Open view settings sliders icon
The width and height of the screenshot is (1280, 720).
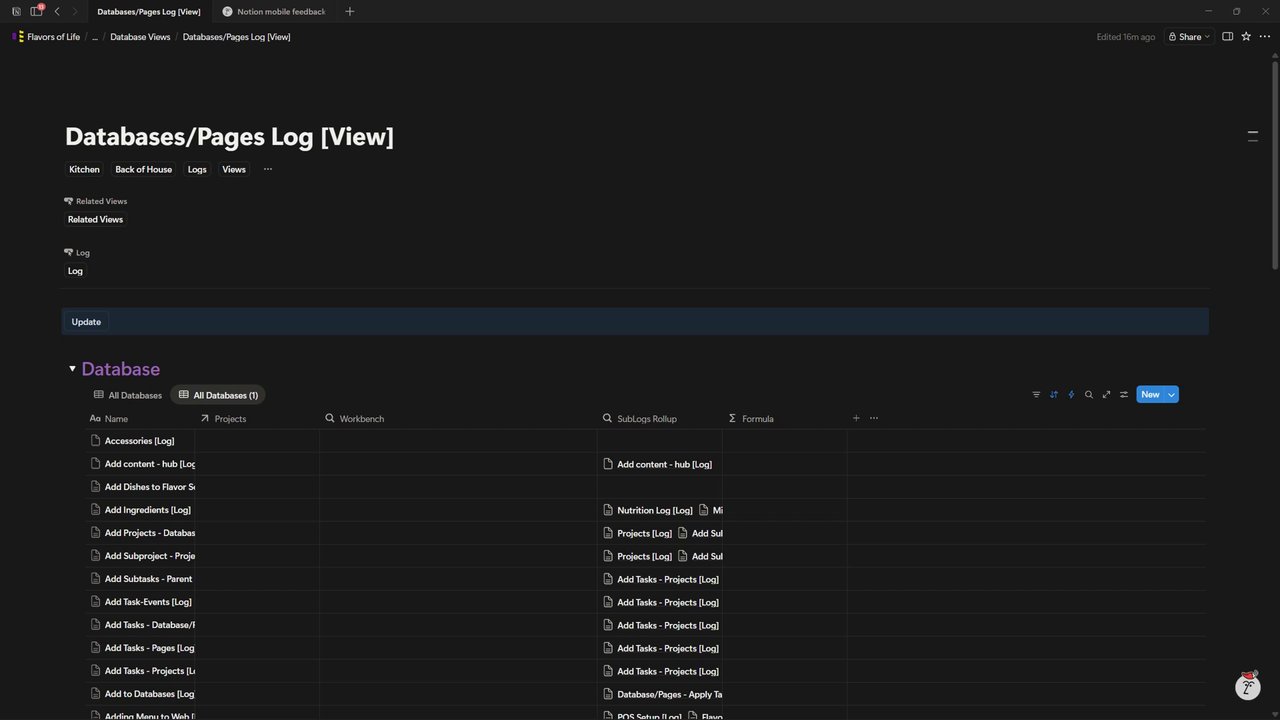point(1124,395)
